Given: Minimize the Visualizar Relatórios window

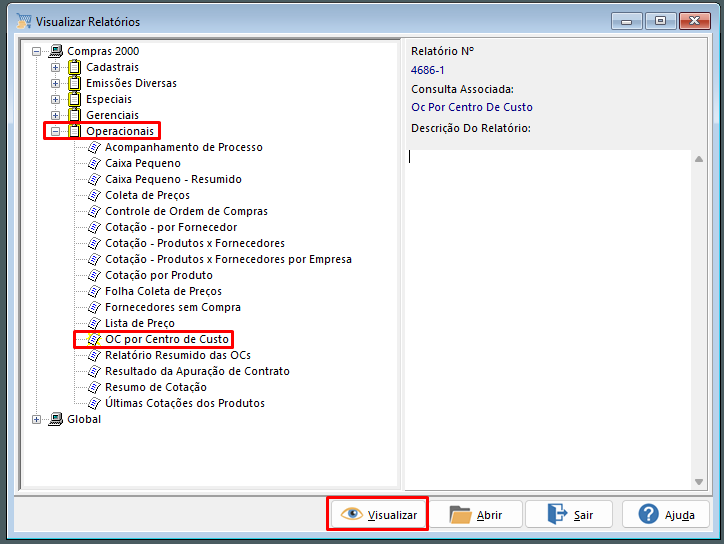Looking at the screenshot, I should (x=627, y=21).
